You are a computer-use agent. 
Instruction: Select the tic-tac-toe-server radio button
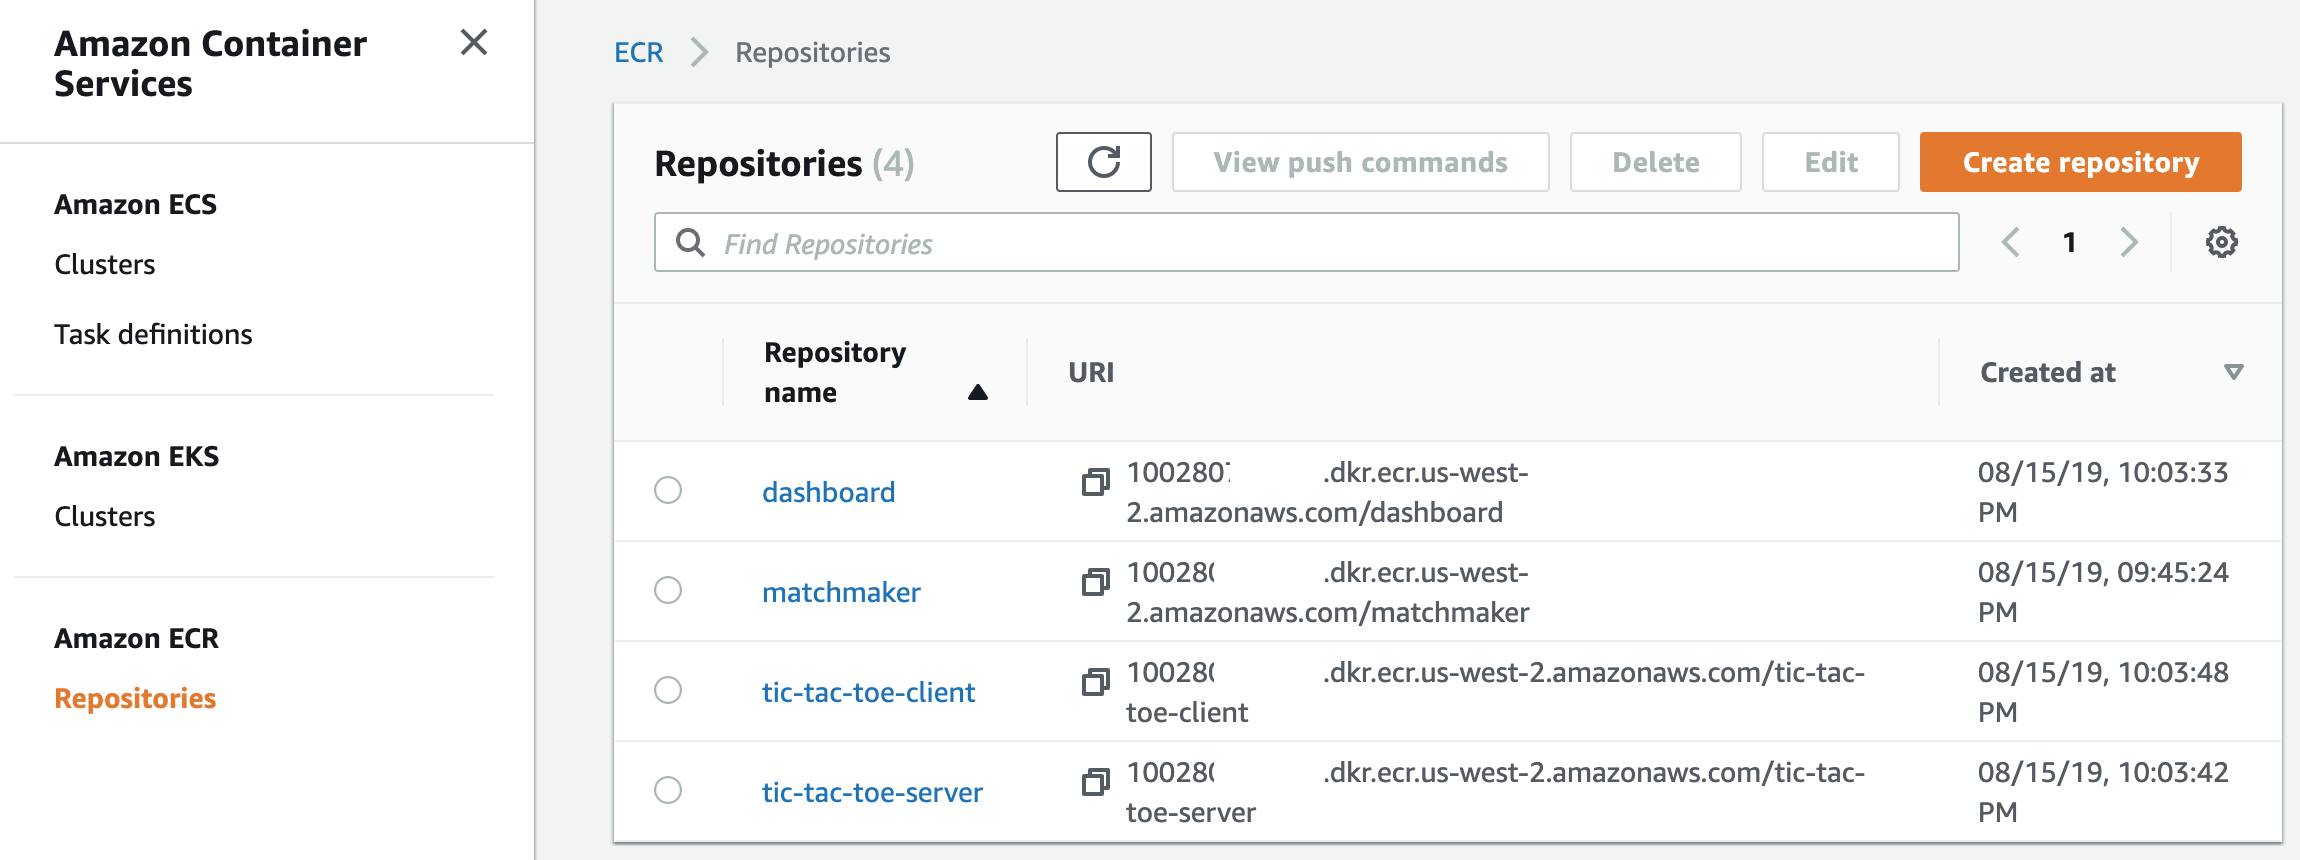668,790
